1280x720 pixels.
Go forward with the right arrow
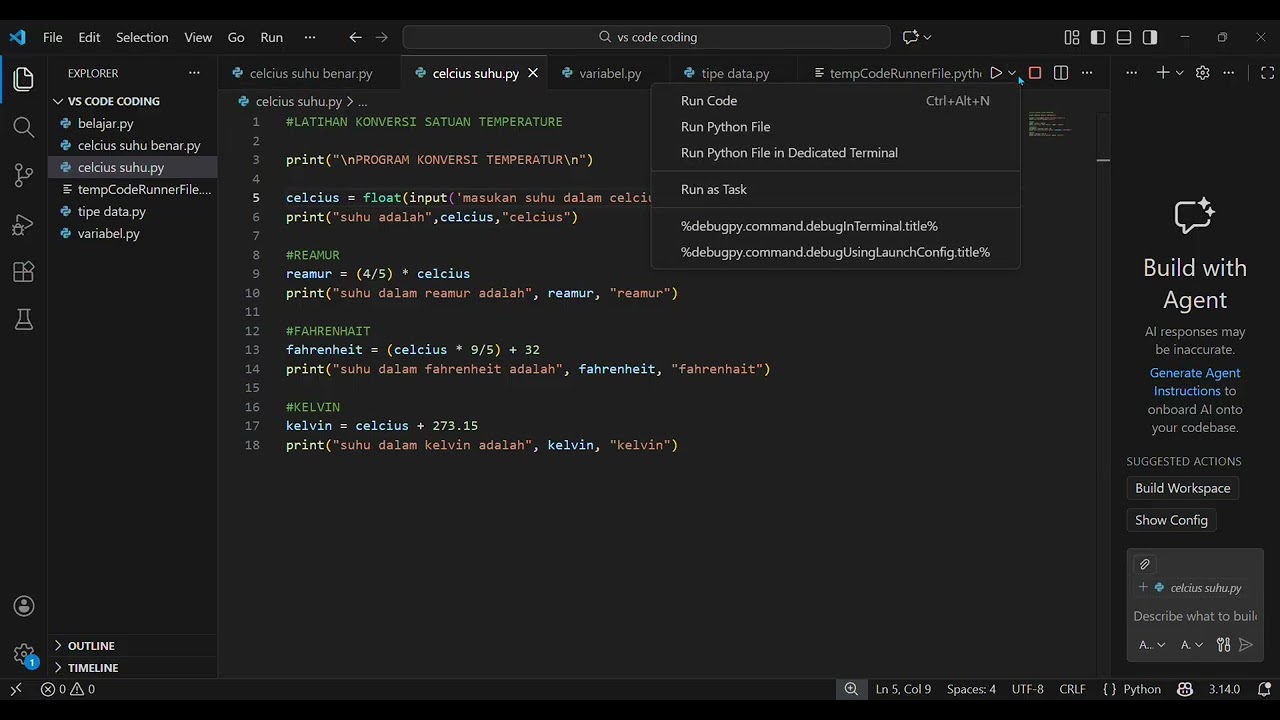click(x=381, y=37)
